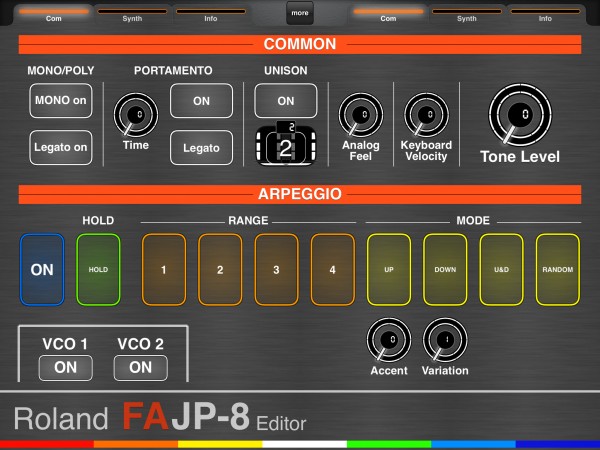Select arpeggio Range 3 pad
The width and height of the screenshot is (600, 450).
tap(276, 270)
